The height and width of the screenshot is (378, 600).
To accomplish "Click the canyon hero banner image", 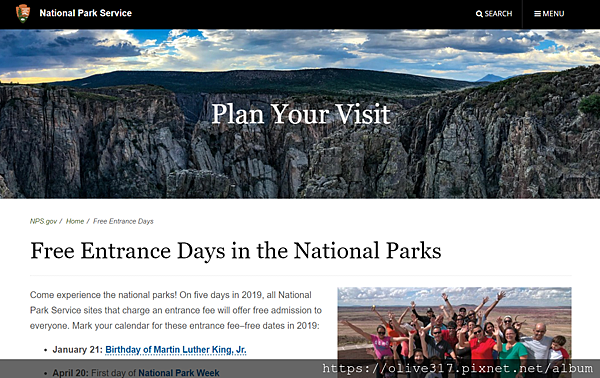I will coord(300,114).
